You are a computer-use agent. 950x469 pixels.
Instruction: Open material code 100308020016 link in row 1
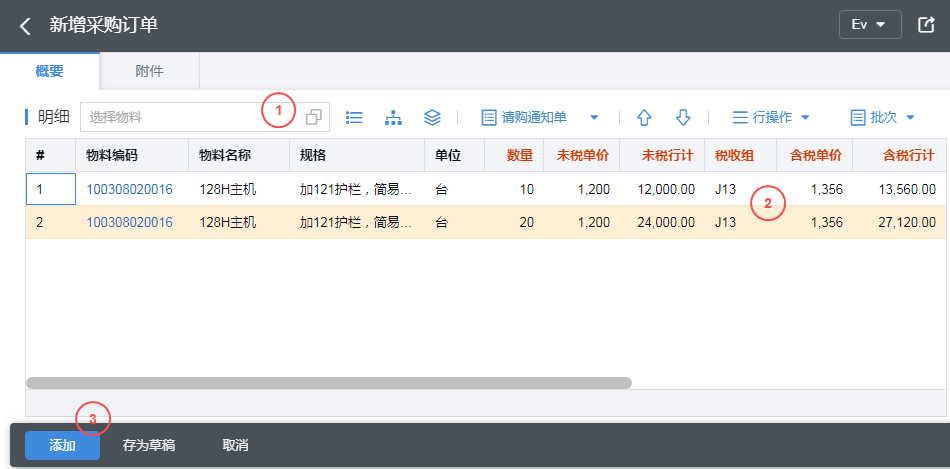coord(129,189)
